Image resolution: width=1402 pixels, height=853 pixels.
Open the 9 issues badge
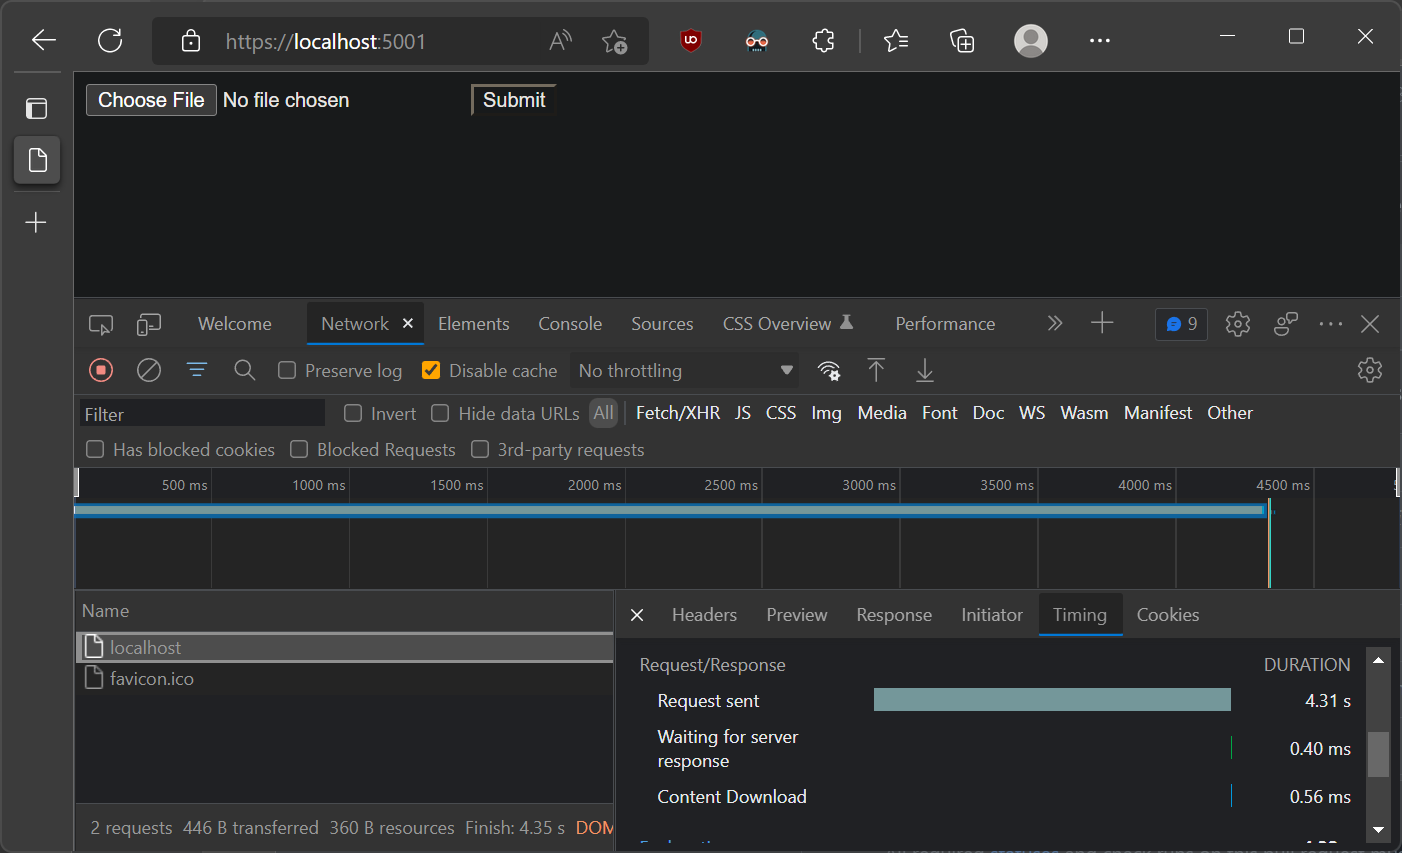[1181, 324]
